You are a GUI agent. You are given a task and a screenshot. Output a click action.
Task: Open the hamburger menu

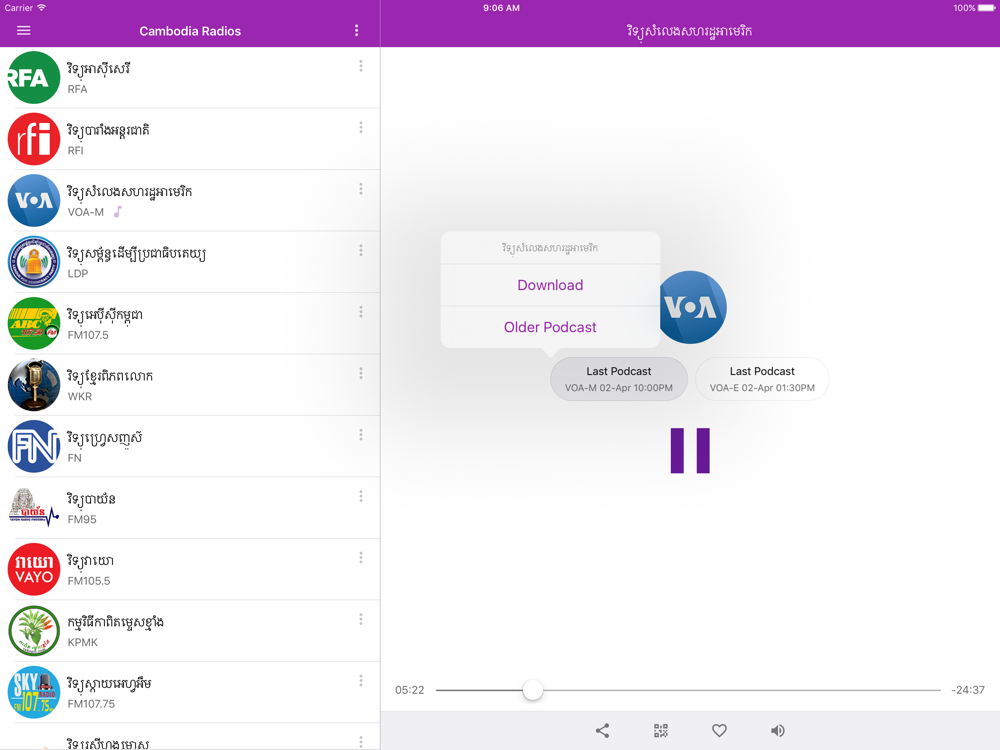point(24,31)
